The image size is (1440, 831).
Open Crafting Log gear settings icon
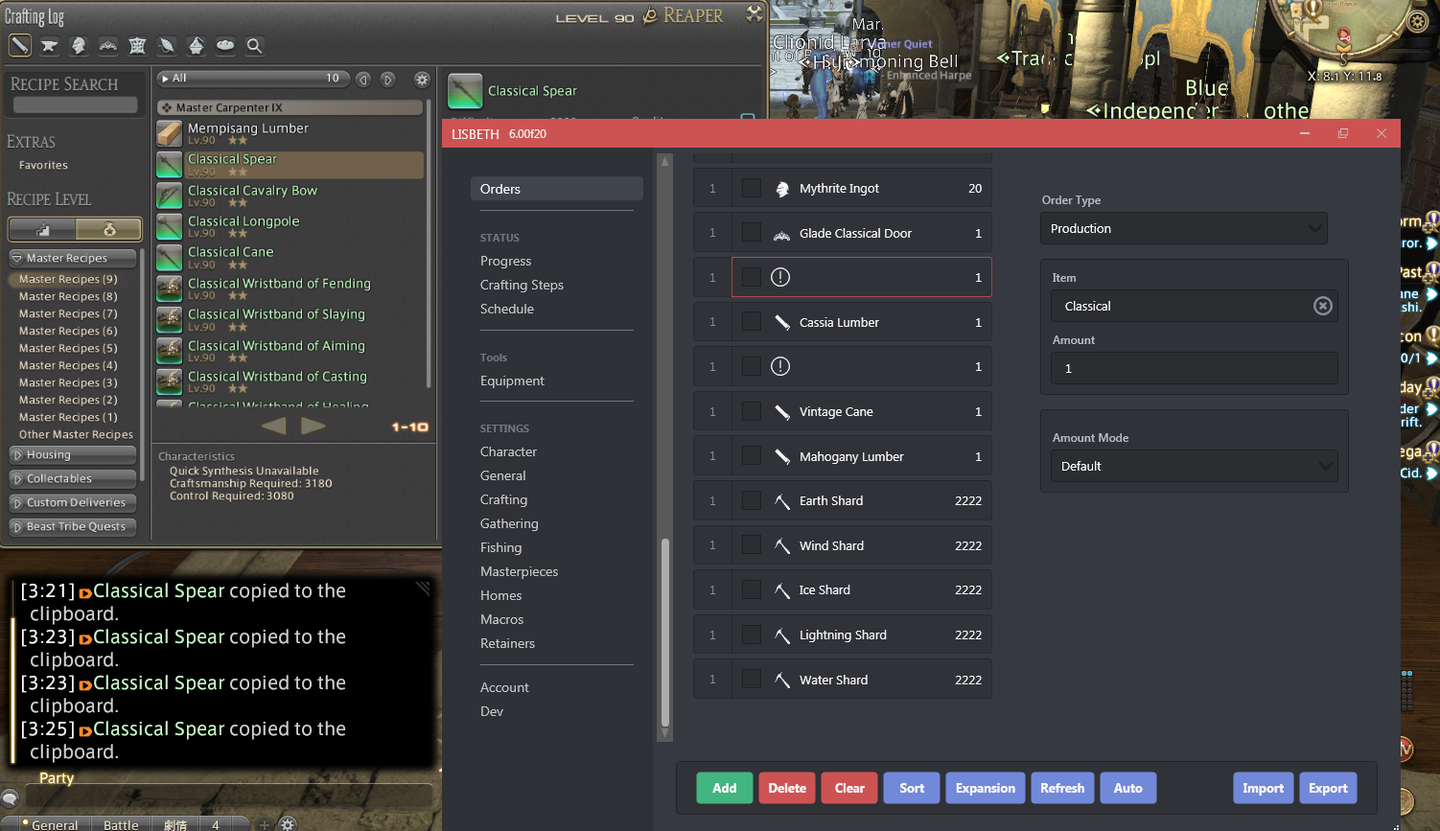coord(422,79)
